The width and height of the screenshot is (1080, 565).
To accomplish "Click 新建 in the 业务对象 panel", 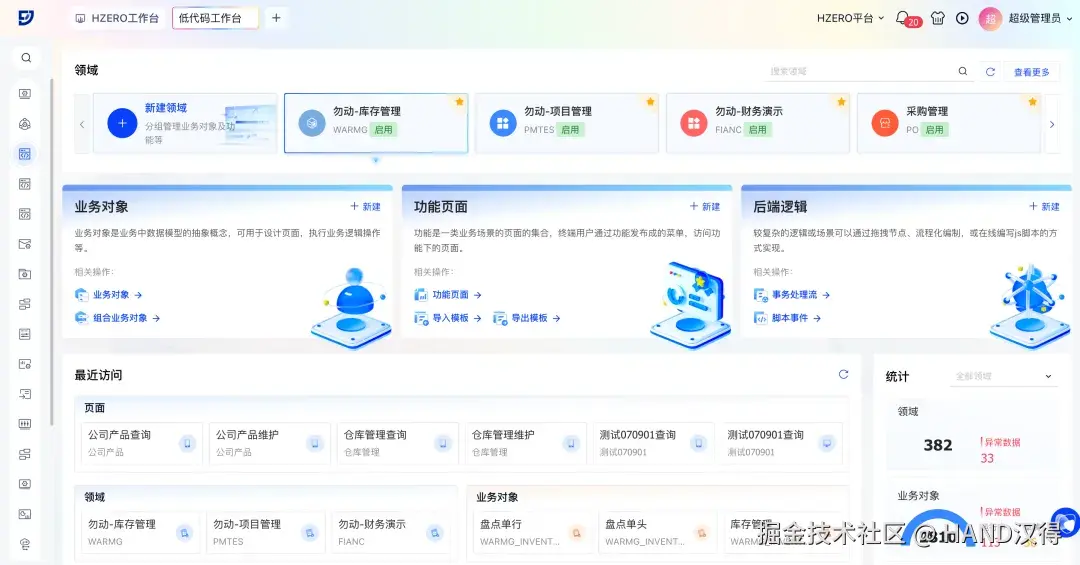I will (x=365, y=207).
